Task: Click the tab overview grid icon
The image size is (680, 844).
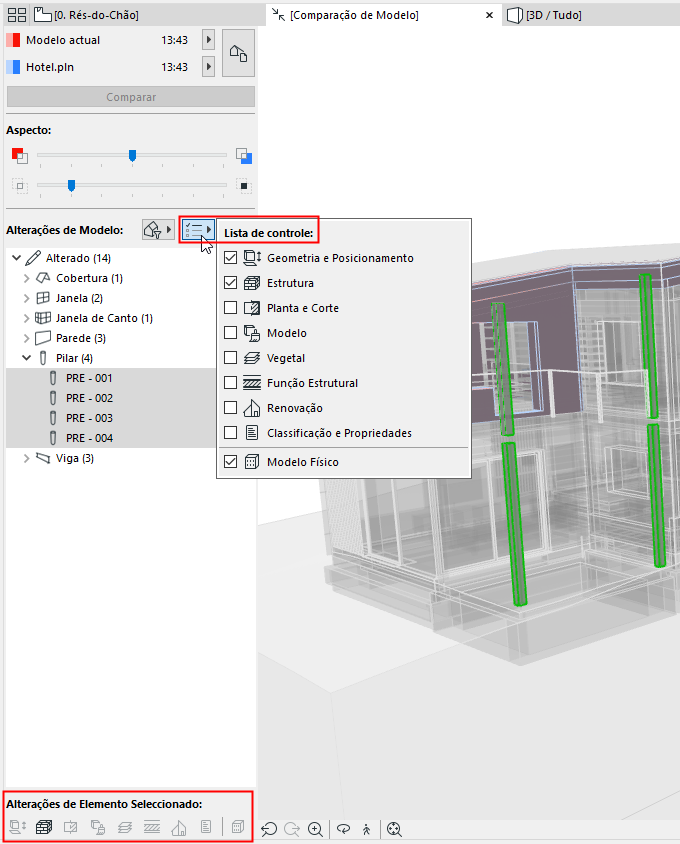Action: (17, 15)
